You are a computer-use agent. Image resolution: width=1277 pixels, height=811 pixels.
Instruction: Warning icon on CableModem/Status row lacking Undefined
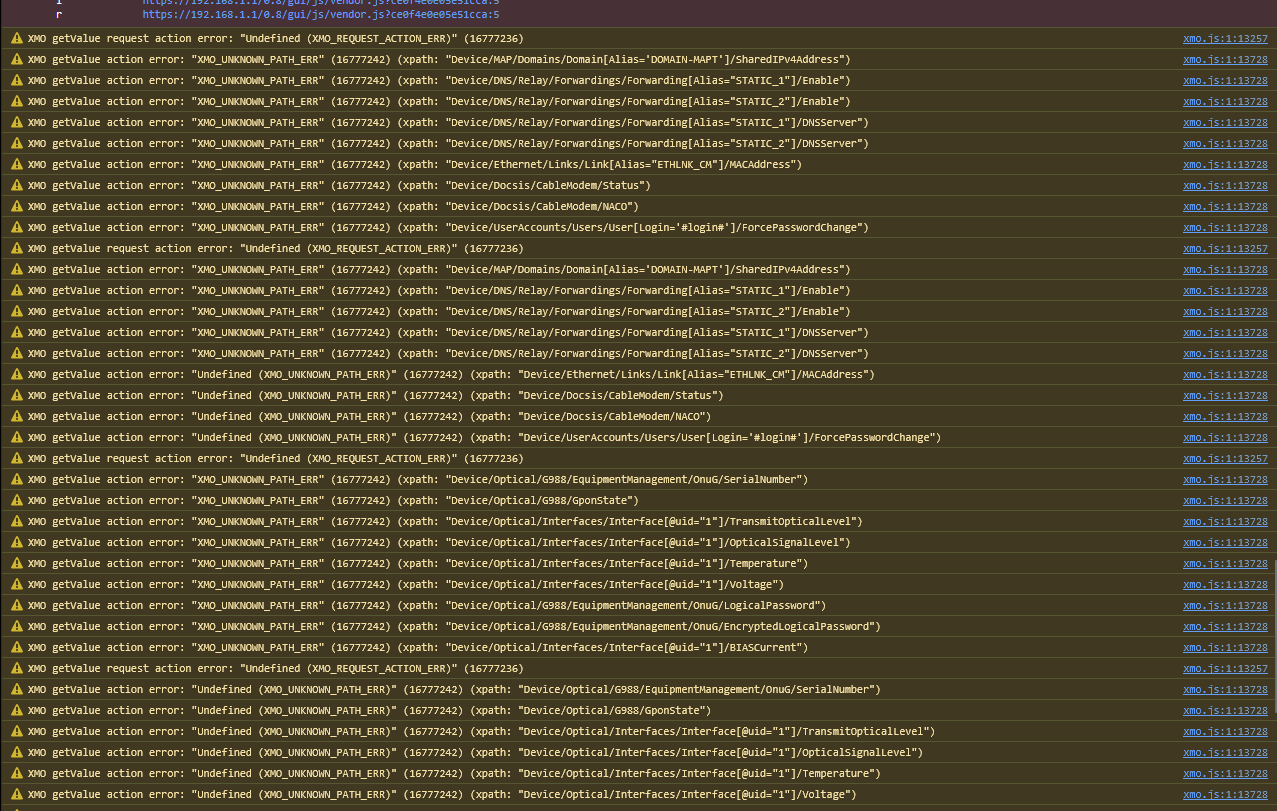pos(16,185)
